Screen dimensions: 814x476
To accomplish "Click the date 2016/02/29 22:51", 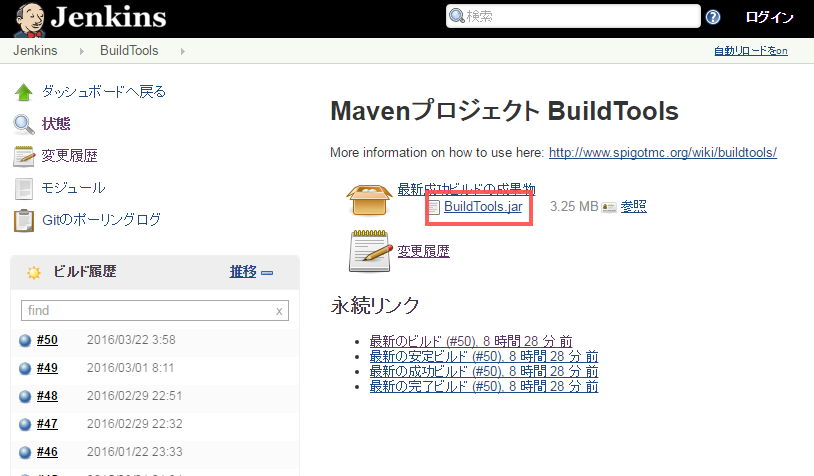I will tap(134, 396).
